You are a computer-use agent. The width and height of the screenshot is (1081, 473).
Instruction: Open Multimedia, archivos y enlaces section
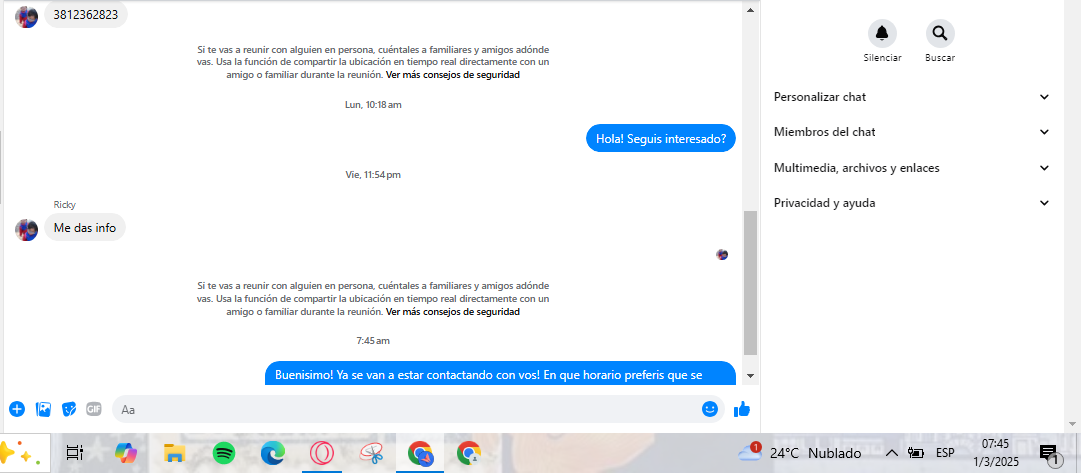911,168
